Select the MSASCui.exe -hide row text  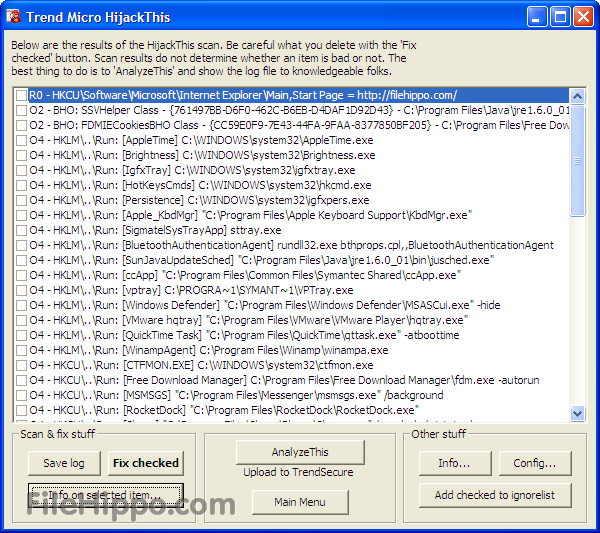[265, 305]
